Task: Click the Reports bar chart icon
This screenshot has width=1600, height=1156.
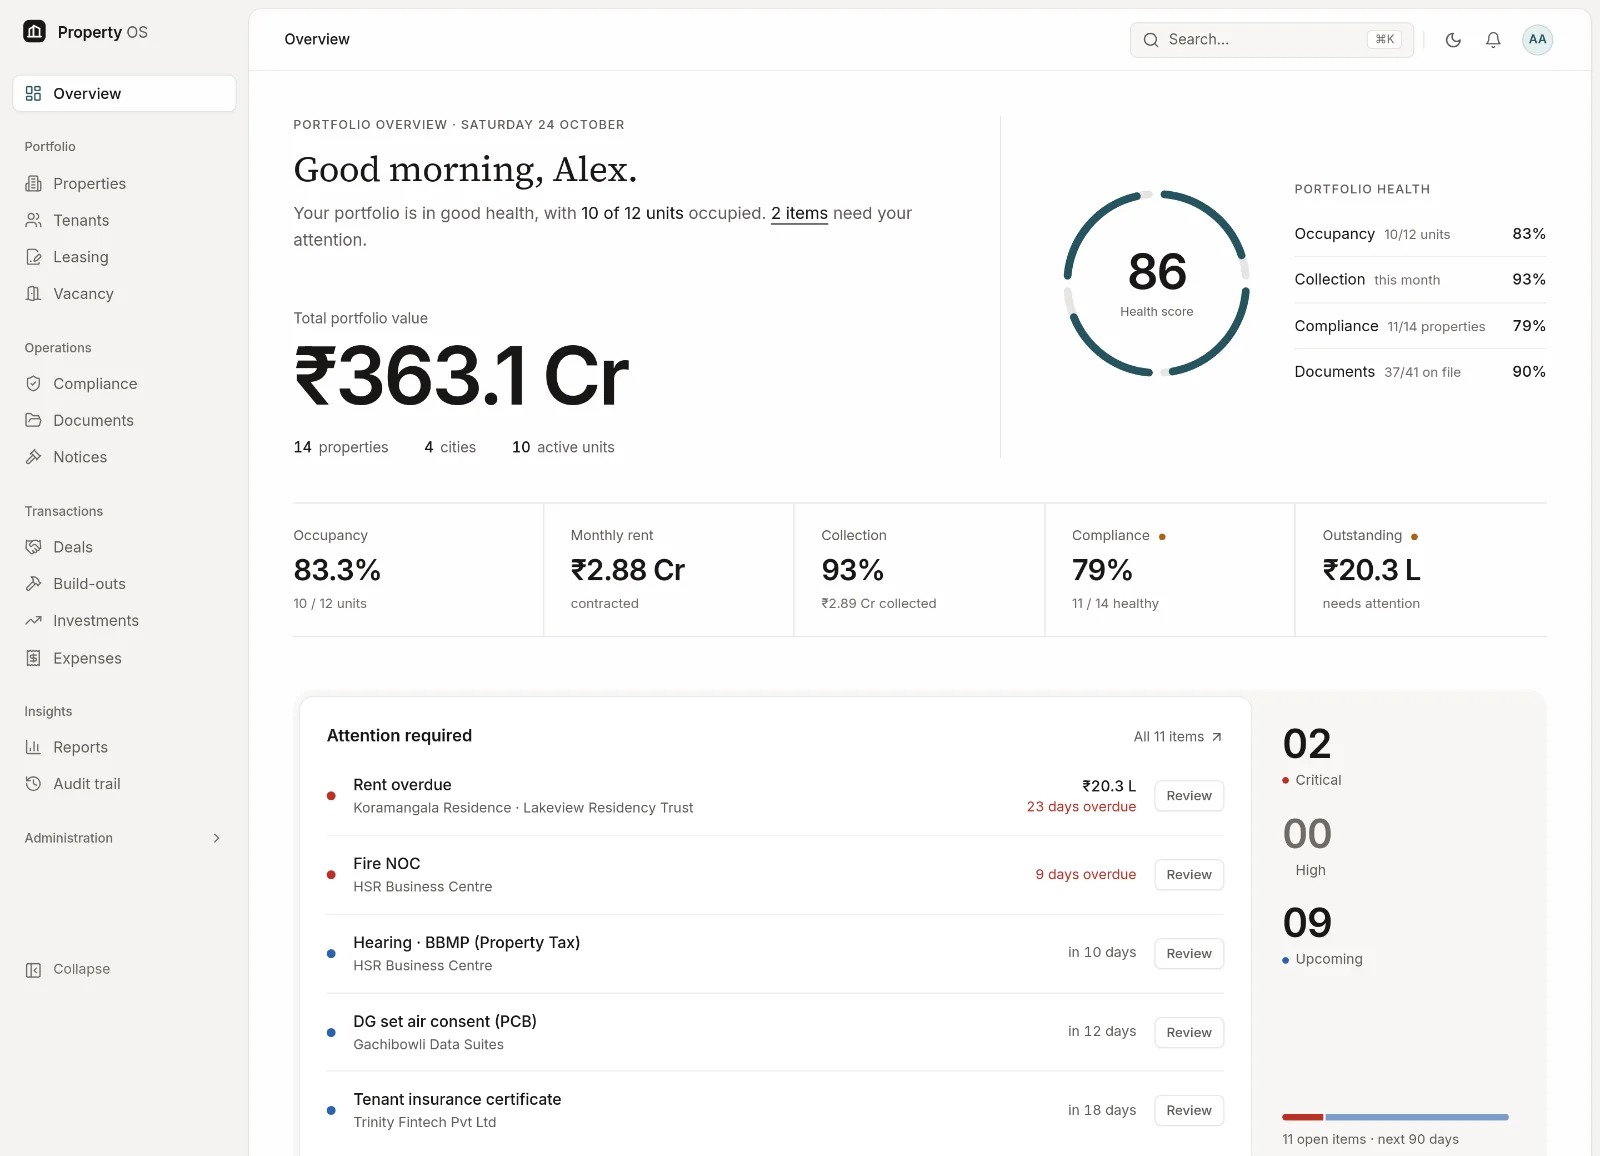Action: tap(33, 747)
